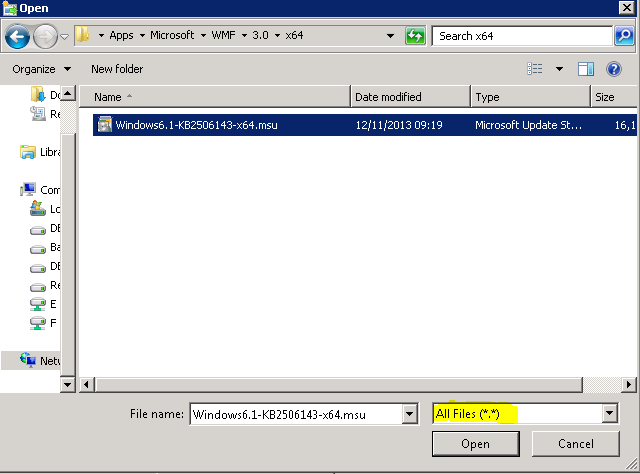Sort by the Name column header

[x=215, y=97]
